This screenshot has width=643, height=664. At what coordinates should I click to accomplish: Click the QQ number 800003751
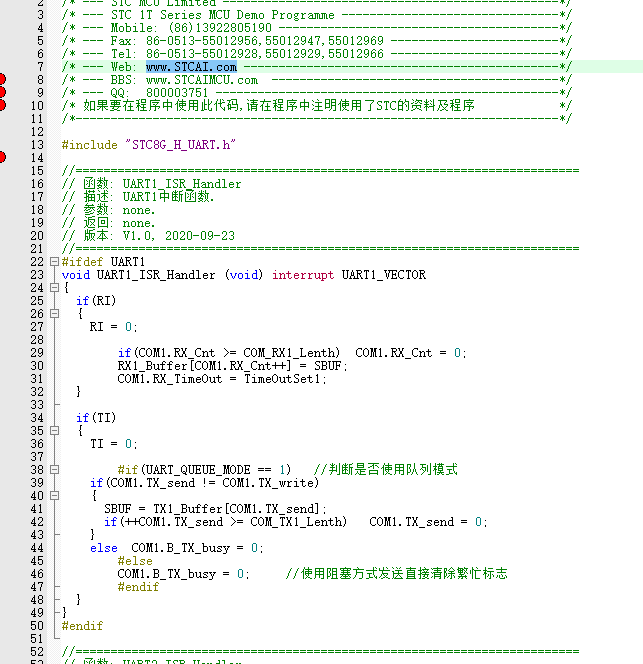(177, 93)
